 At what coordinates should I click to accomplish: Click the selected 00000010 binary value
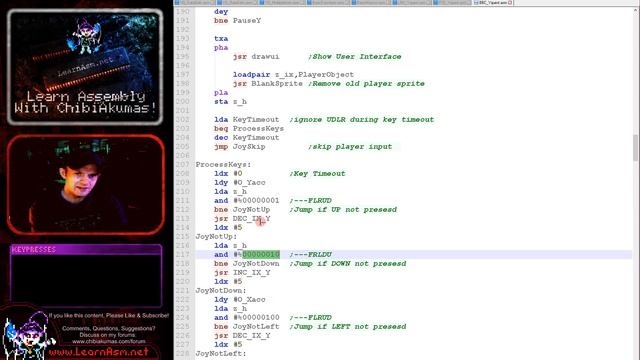coord(261,255)
